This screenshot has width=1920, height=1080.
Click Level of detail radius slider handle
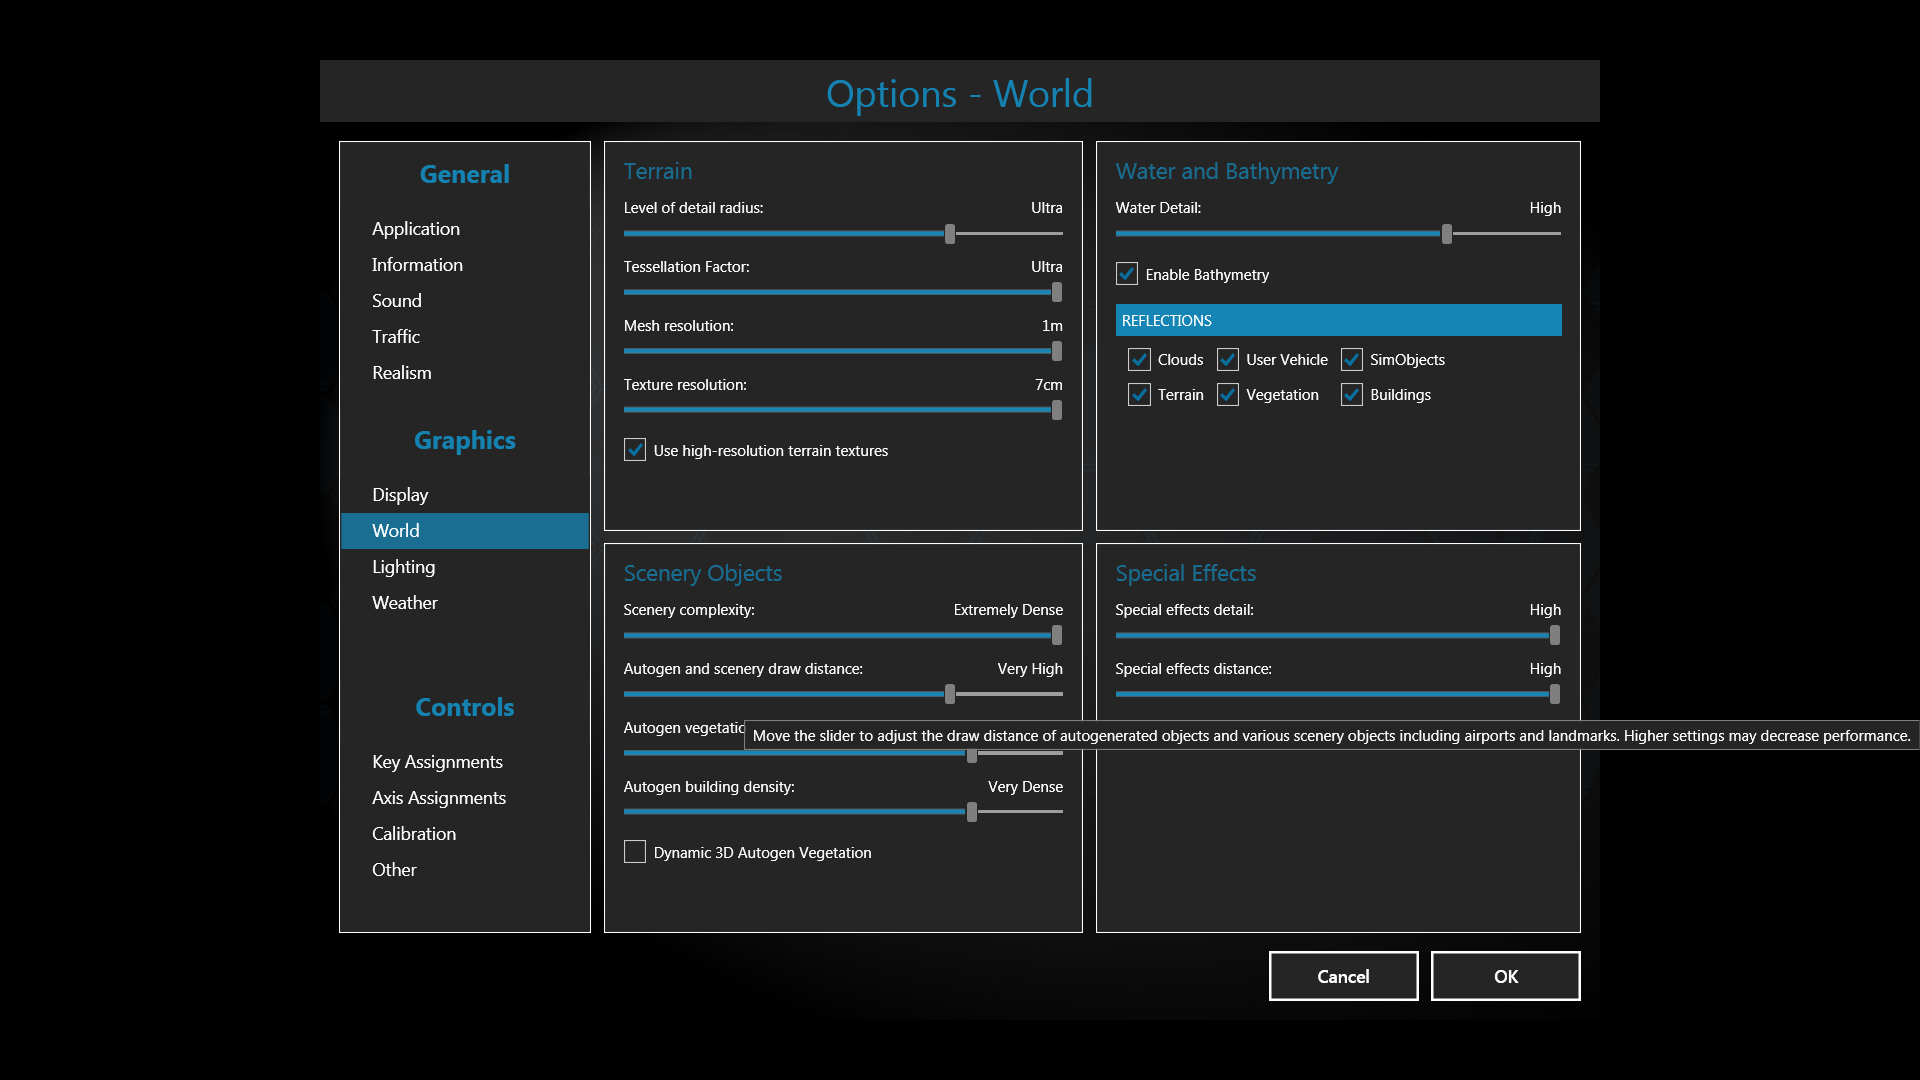[x=950, y=234]
